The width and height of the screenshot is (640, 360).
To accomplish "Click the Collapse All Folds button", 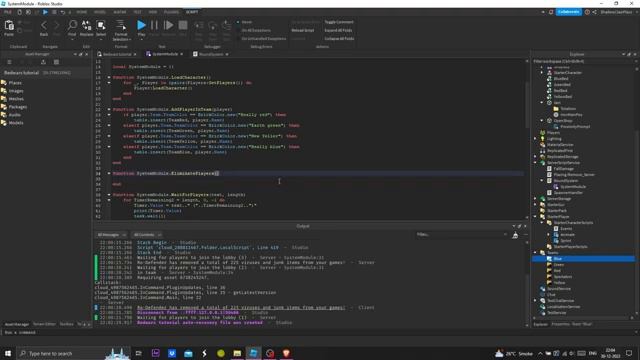I will click(x=339, y=39).
